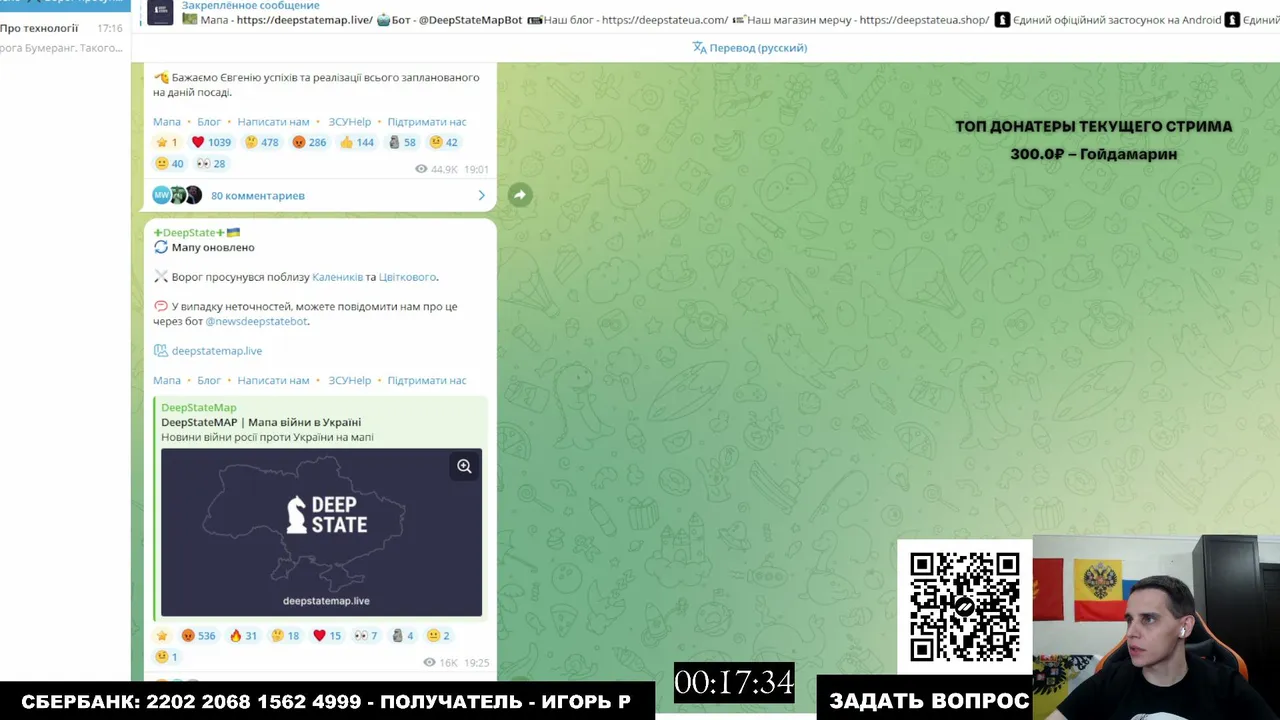Add neutral-face reaction showing 2

click(439, 635)
